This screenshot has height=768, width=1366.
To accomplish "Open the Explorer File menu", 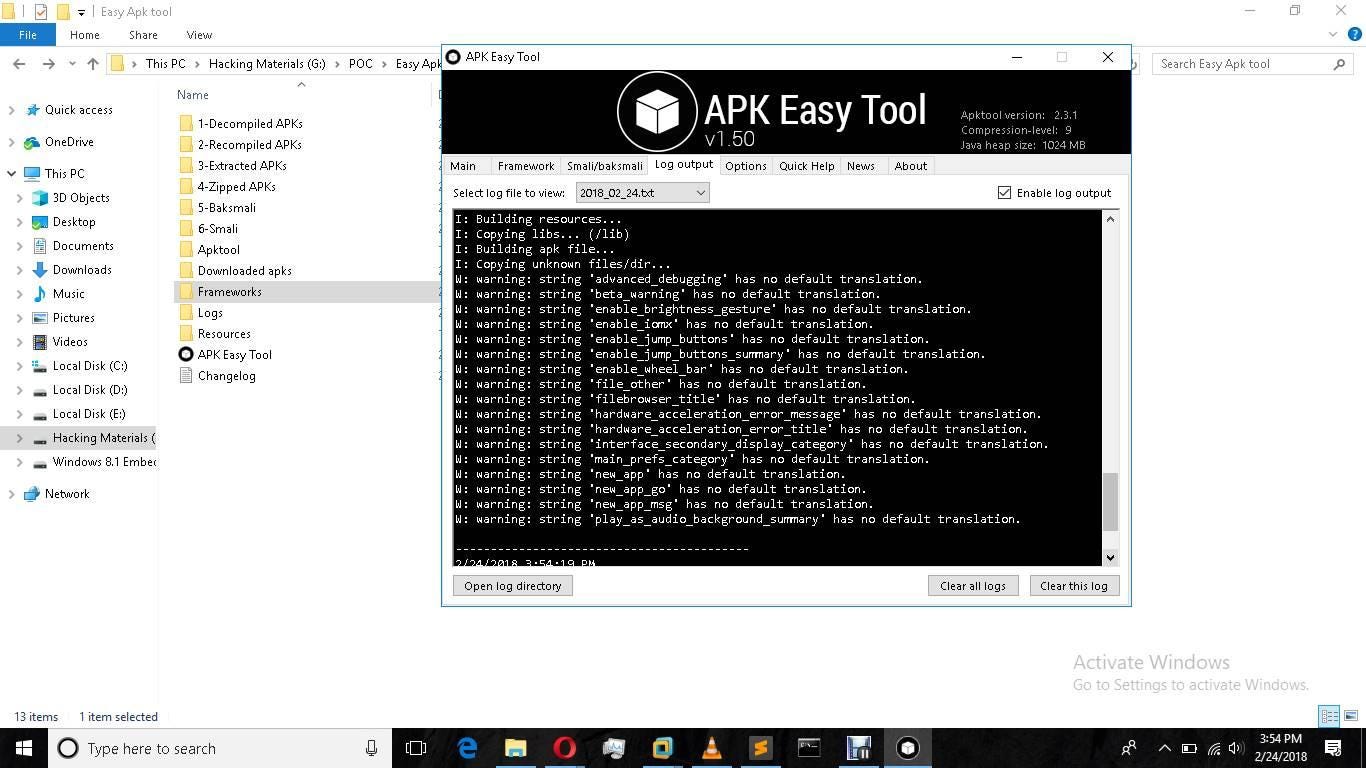I will [28, 35].
